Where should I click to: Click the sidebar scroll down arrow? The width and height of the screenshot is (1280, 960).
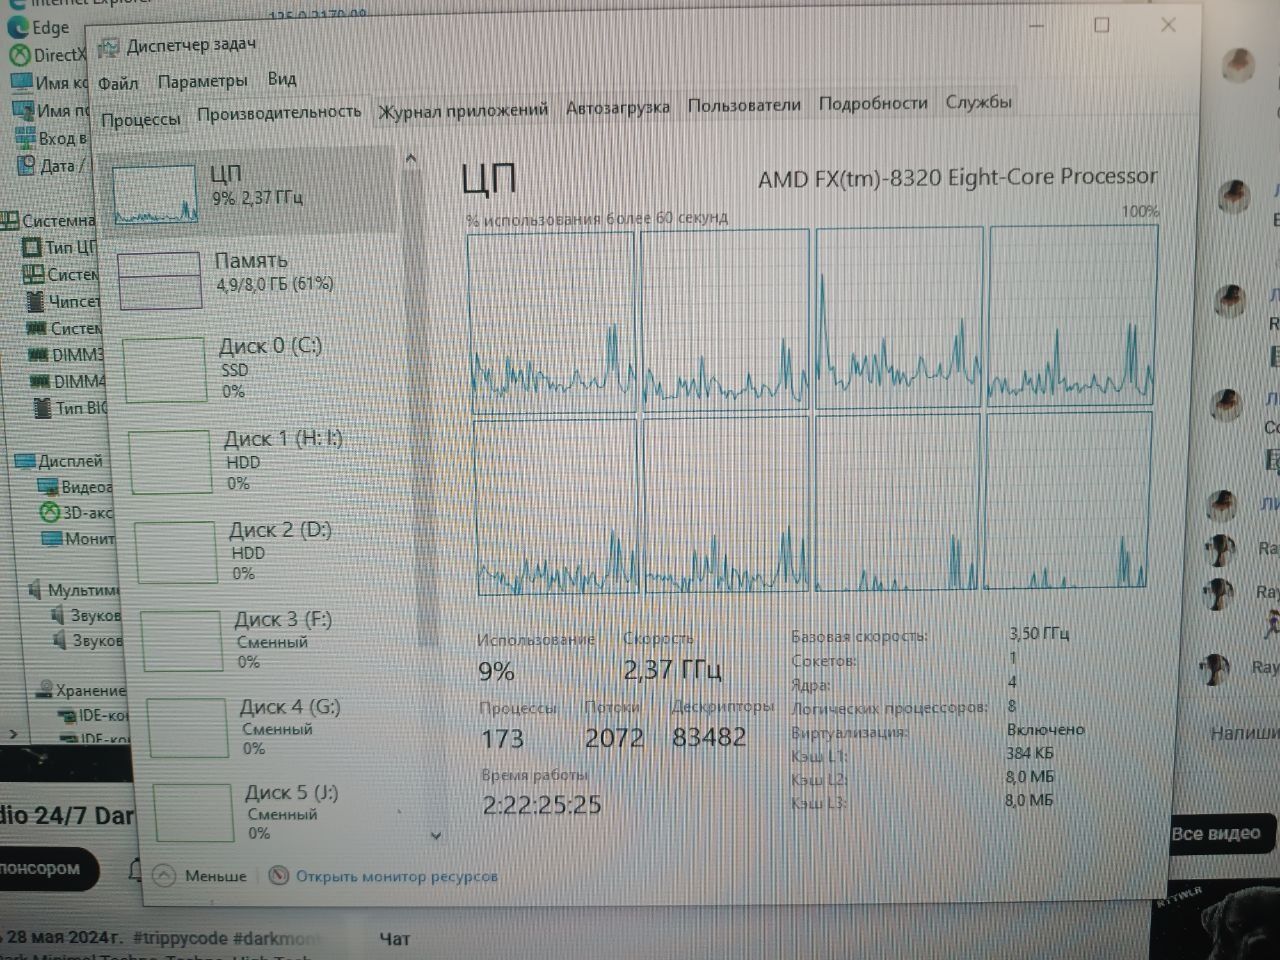point(436,836)
